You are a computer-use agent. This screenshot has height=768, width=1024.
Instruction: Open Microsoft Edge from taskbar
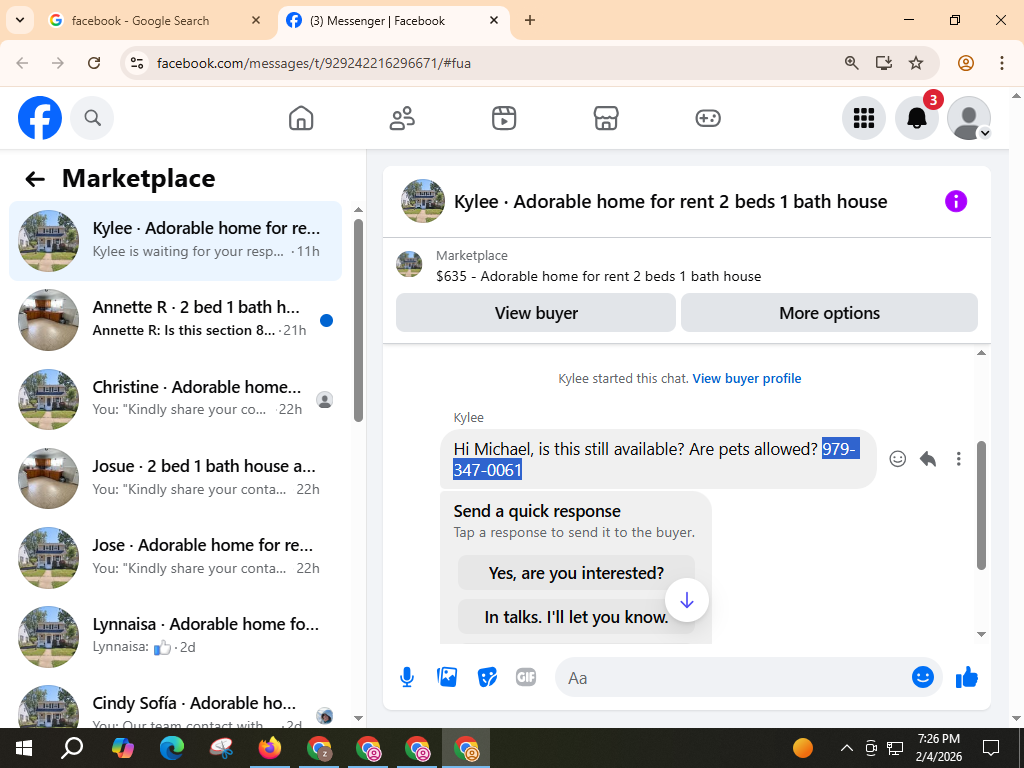point(172,748)
